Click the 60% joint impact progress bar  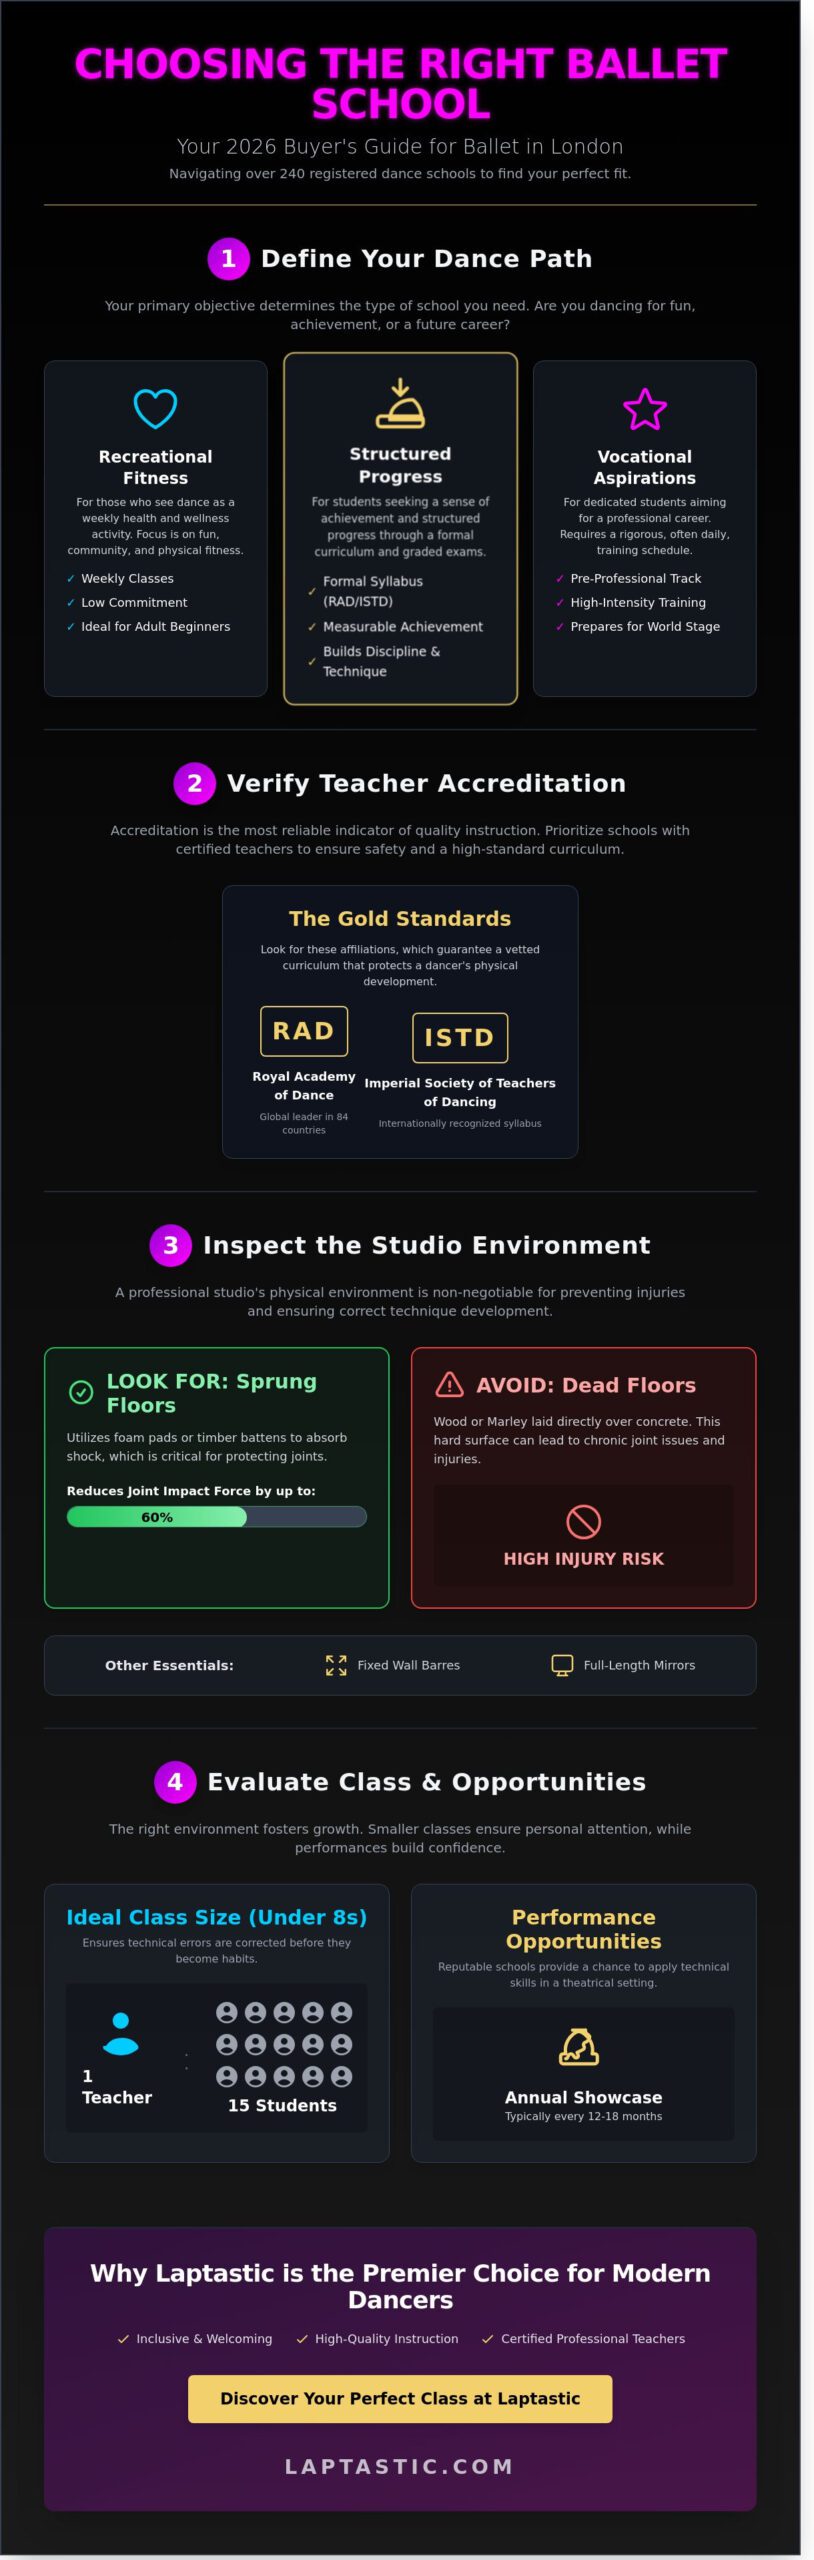click(x=216, y=1516)
